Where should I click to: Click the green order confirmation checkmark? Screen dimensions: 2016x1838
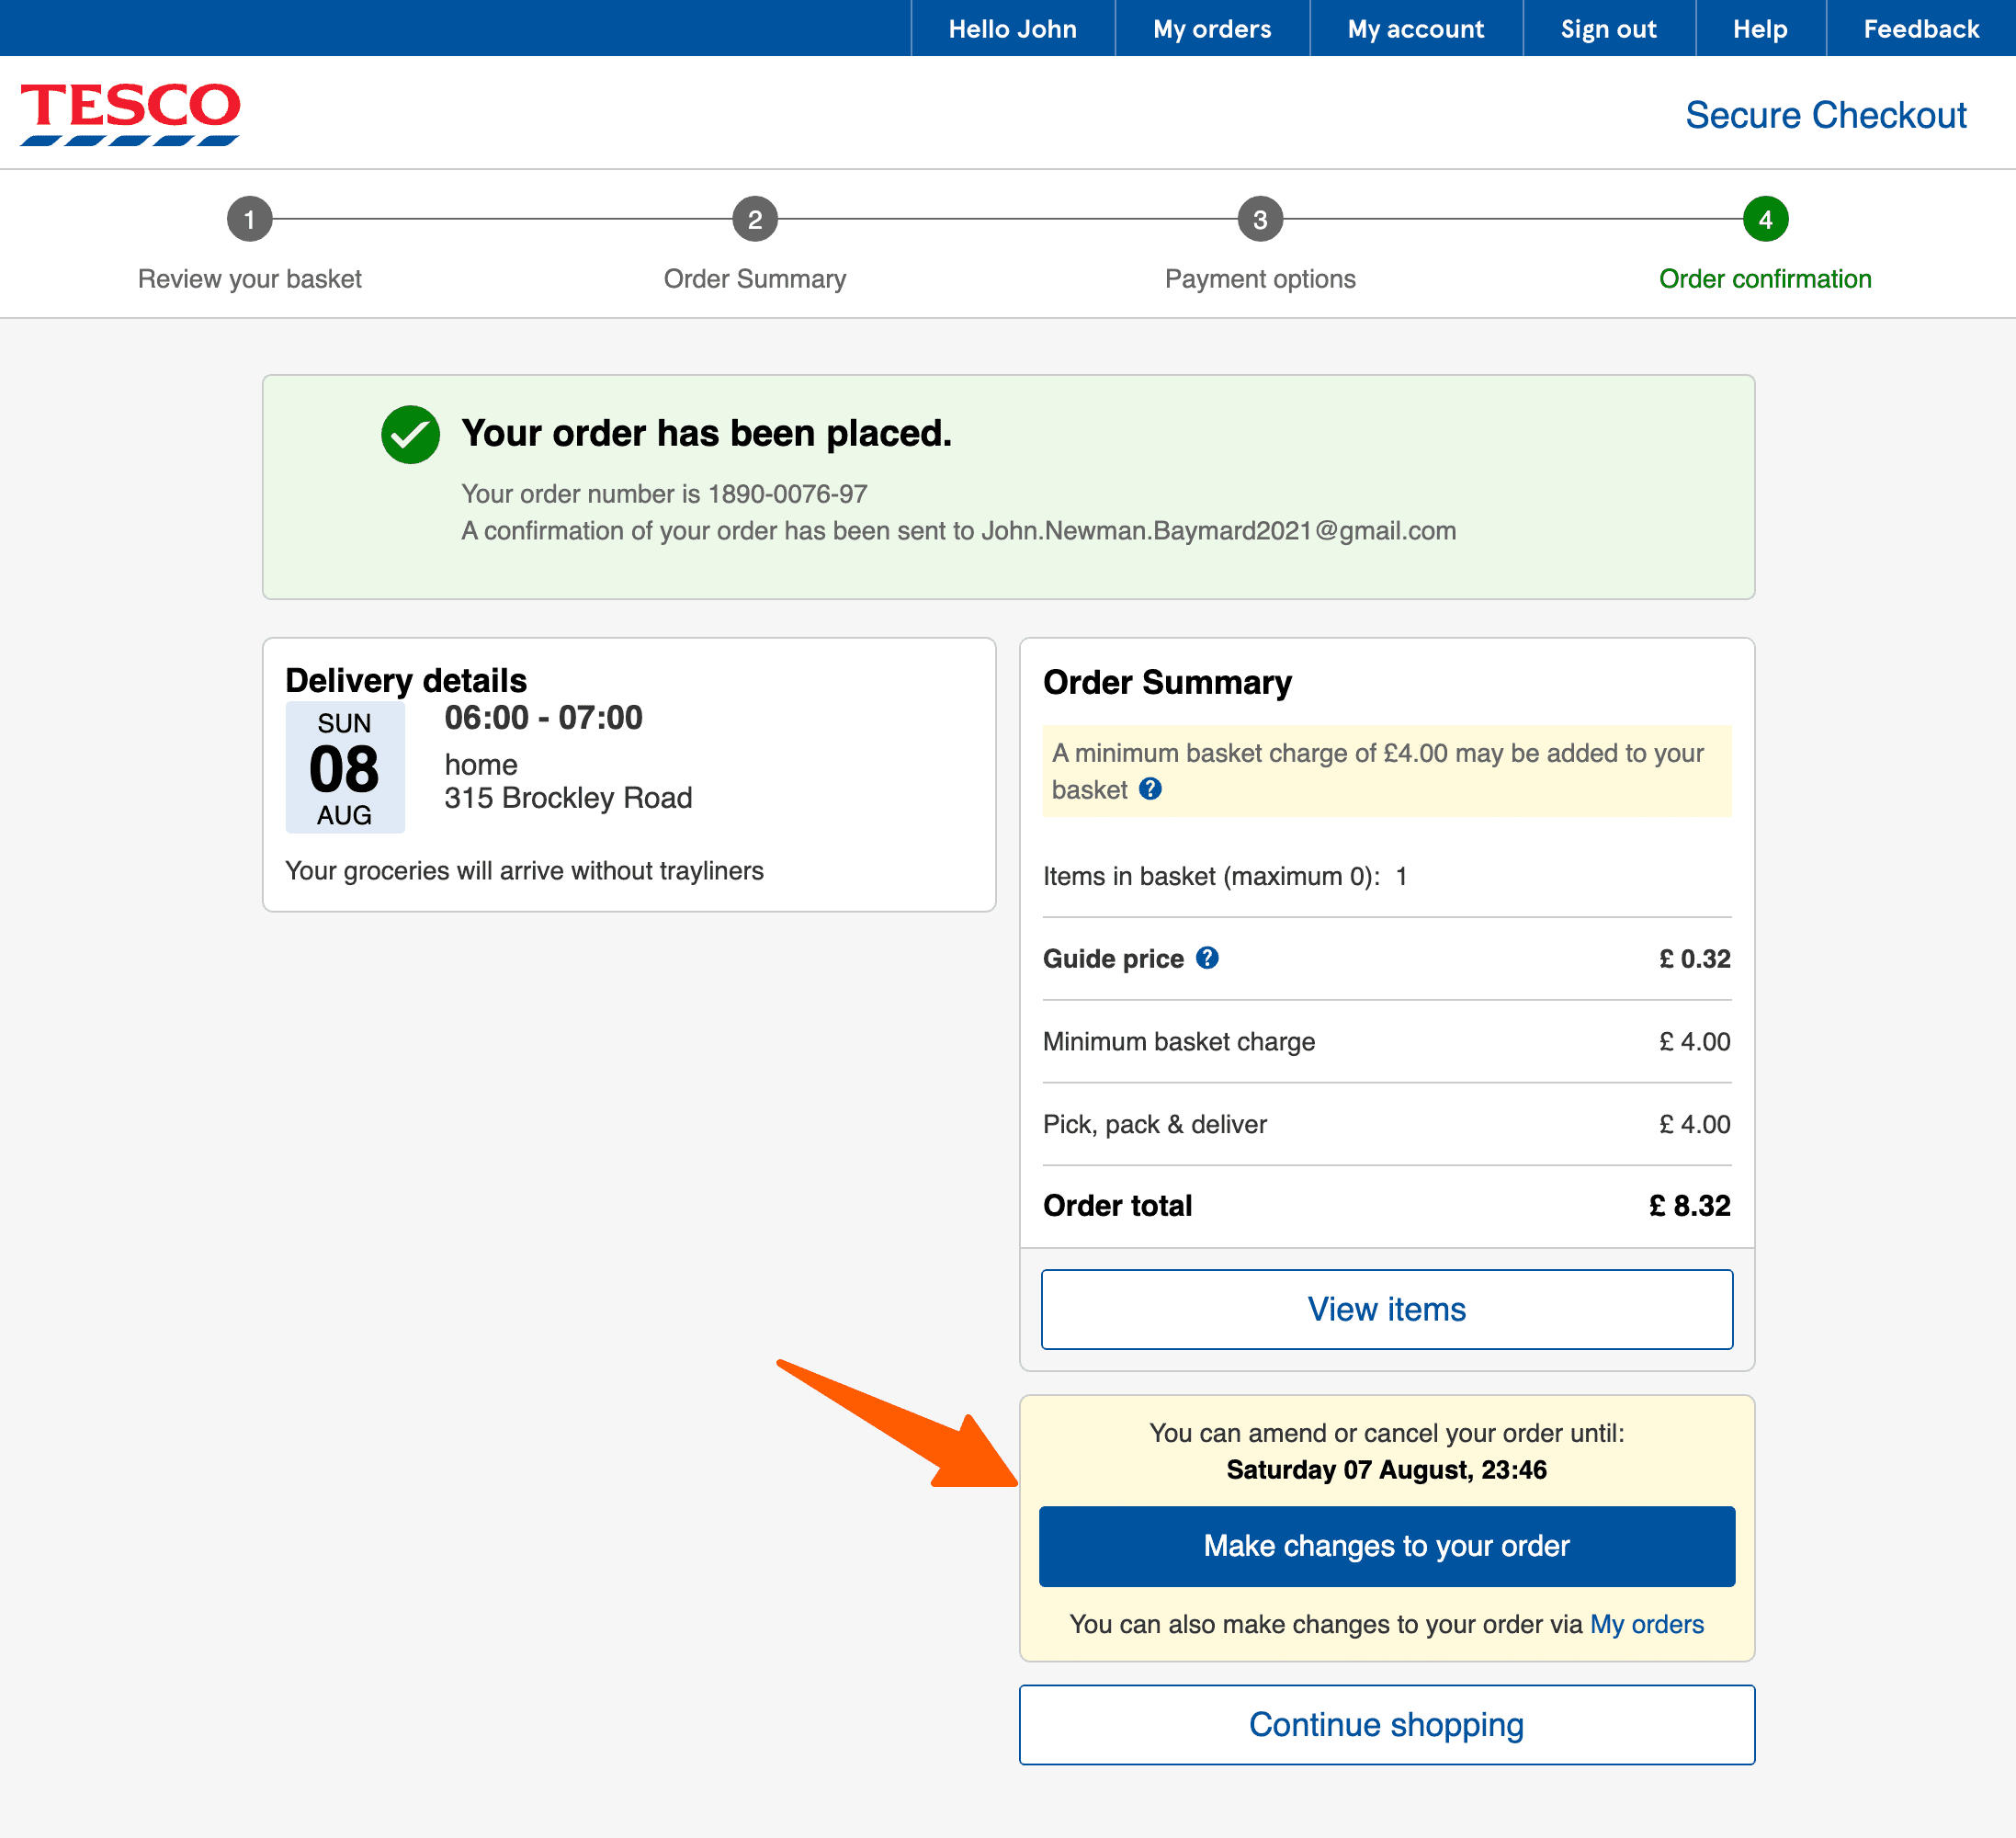point(410,434)
